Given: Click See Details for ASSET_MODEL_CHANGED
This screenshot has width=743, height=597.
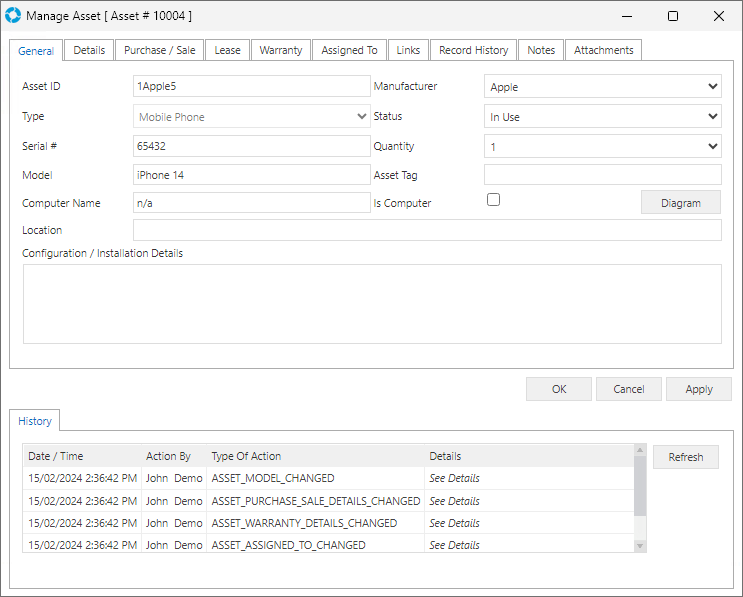Looking at the screenshot, I should 454,479.
